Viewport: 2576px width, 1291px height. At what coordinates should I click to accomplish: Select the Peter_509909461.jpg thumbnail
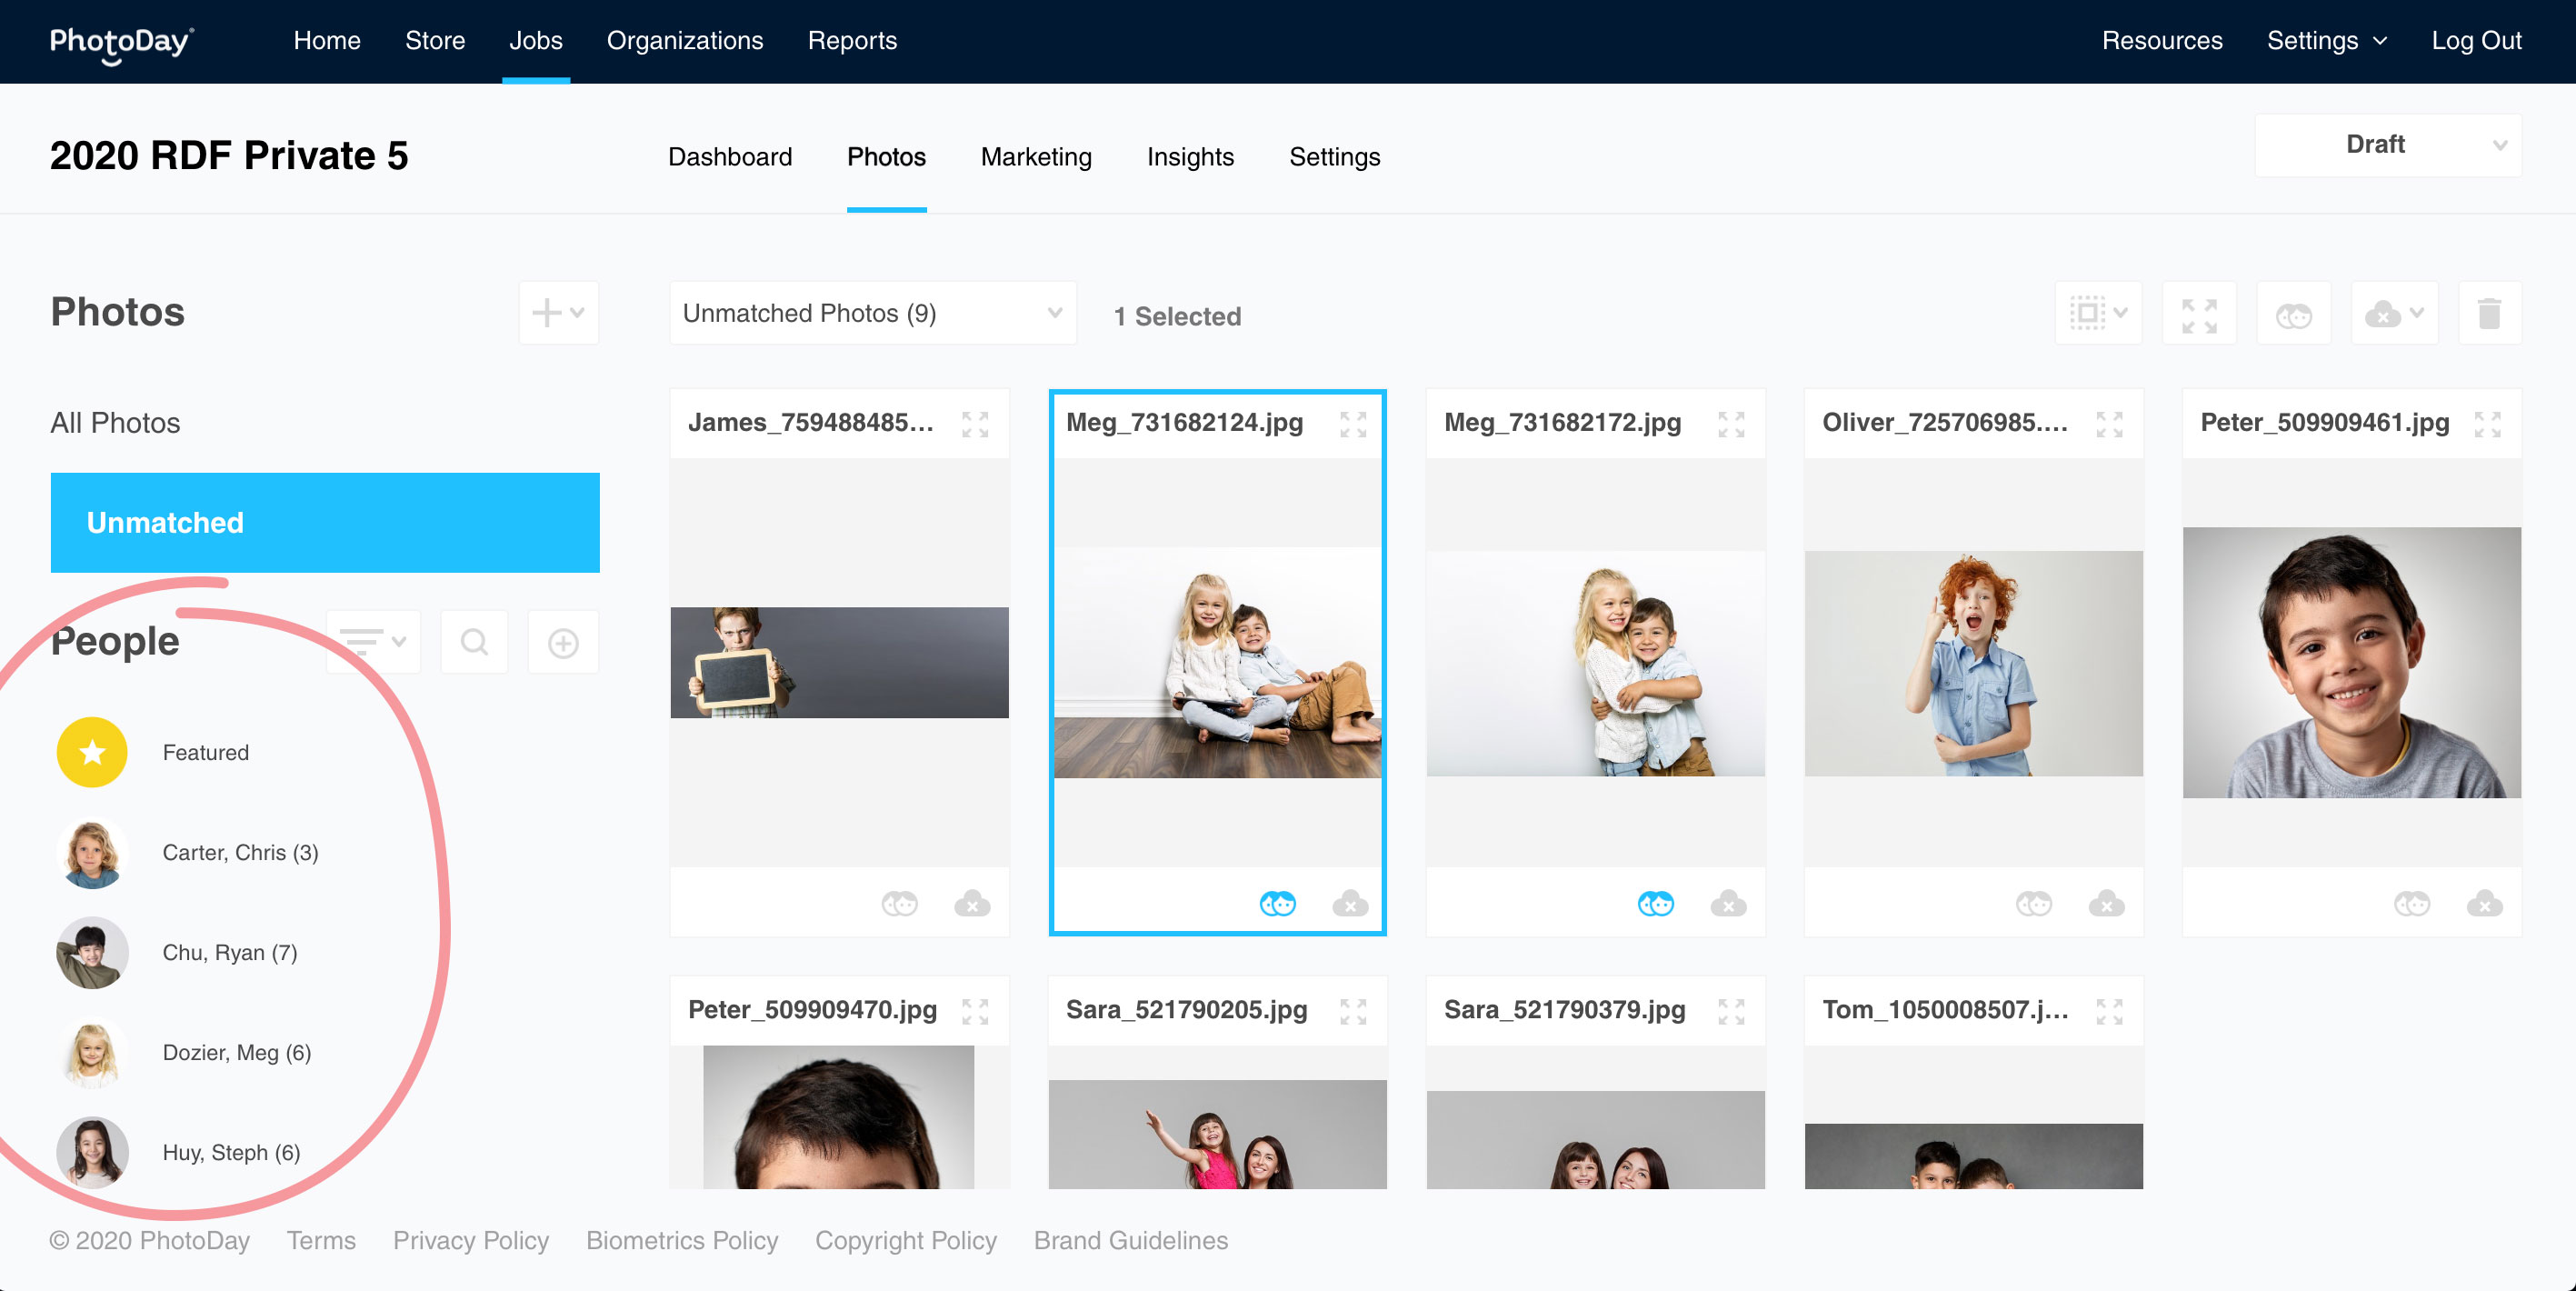point(2351,662)
